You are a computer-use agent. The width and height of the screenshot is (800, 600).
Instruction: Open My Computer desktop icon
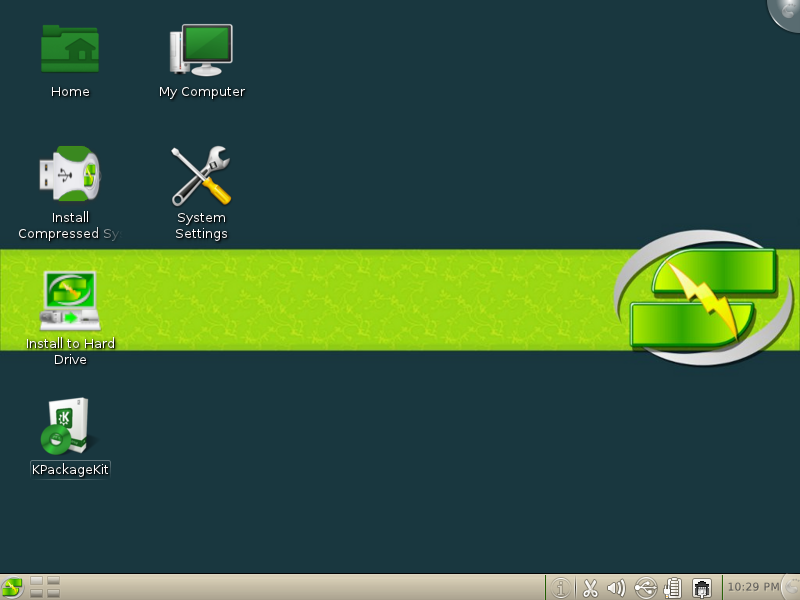(201, 50)
